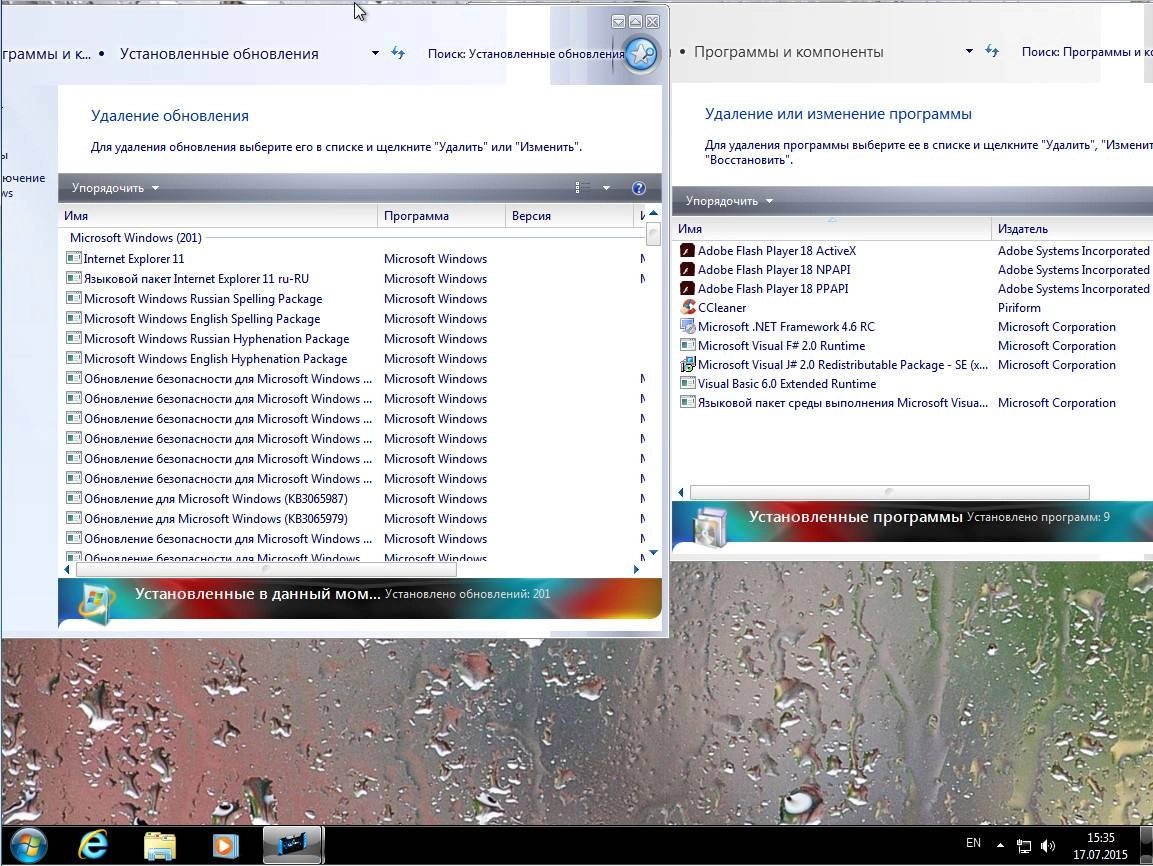This screenshot has height=866, width=1153.
Task: Click the network tray icon
Action: pos(1024,846)
